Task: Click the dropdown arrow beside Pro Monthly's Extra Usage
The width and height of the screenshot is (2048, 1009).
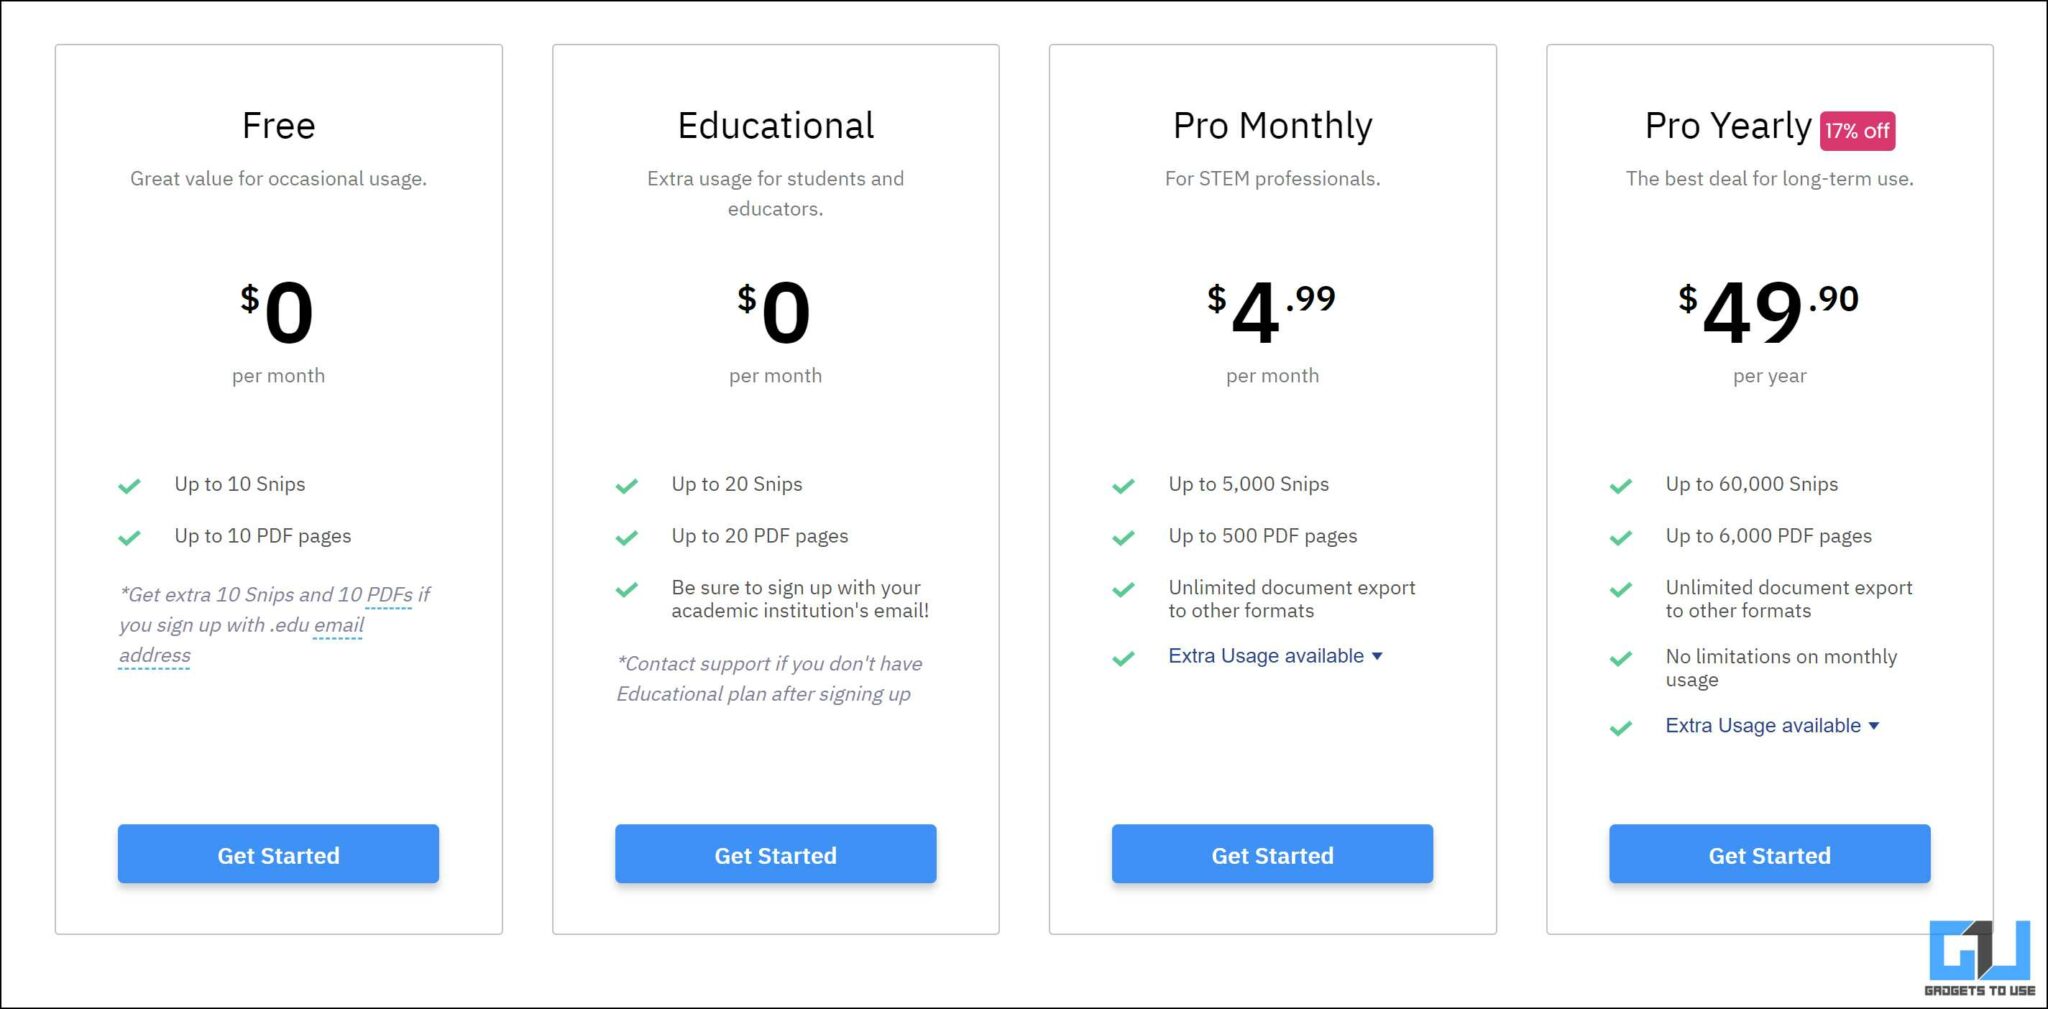Action: (1378, 657)
